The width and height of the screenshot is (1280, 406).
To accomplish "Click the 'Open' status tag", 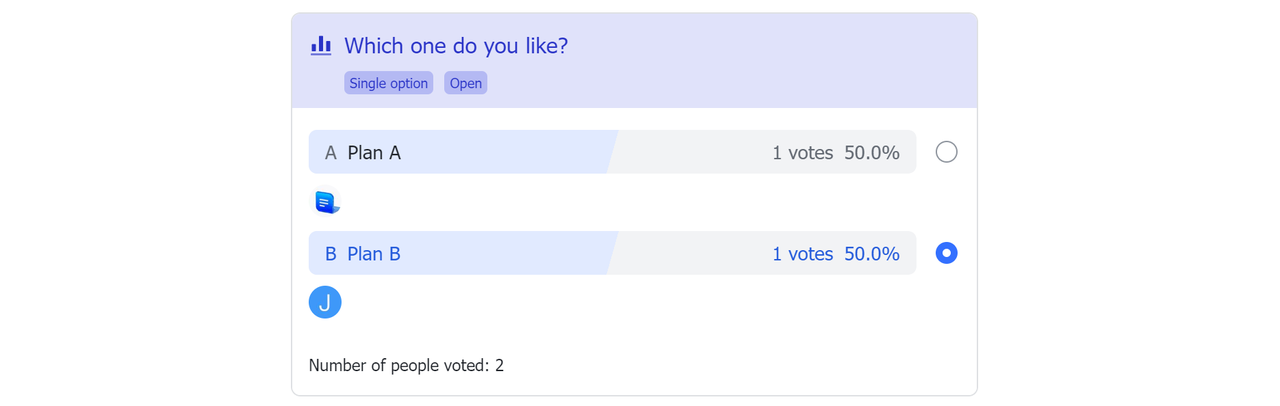I will (x=465, y=83).
